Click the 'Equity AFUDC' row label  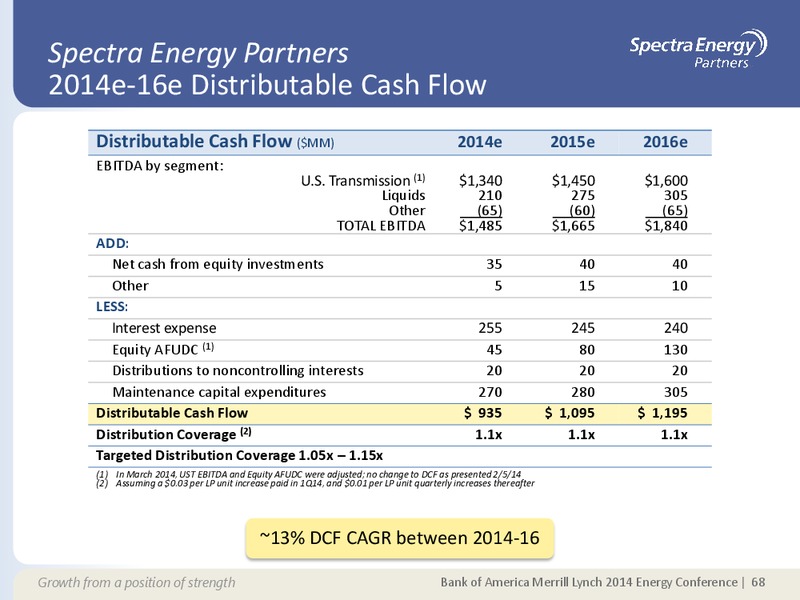[x=163, y=349]
